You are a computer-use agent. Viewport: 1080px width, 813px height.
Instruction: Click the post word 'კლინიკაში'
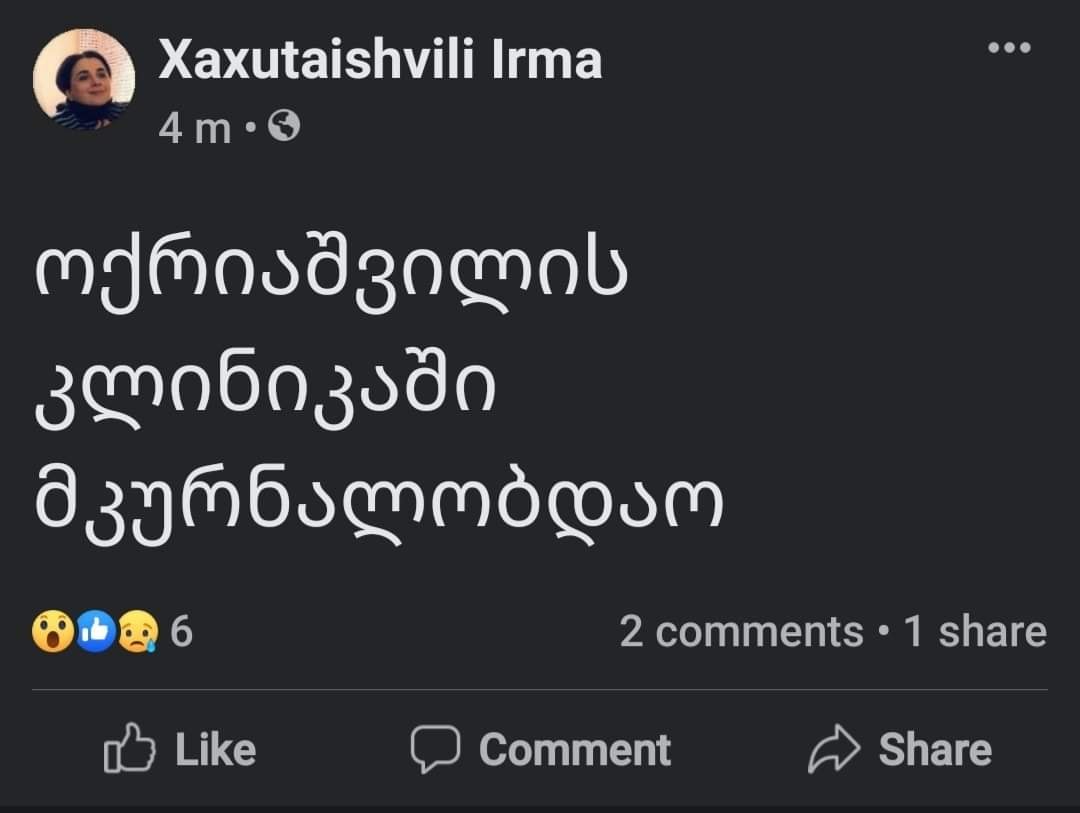266,392
